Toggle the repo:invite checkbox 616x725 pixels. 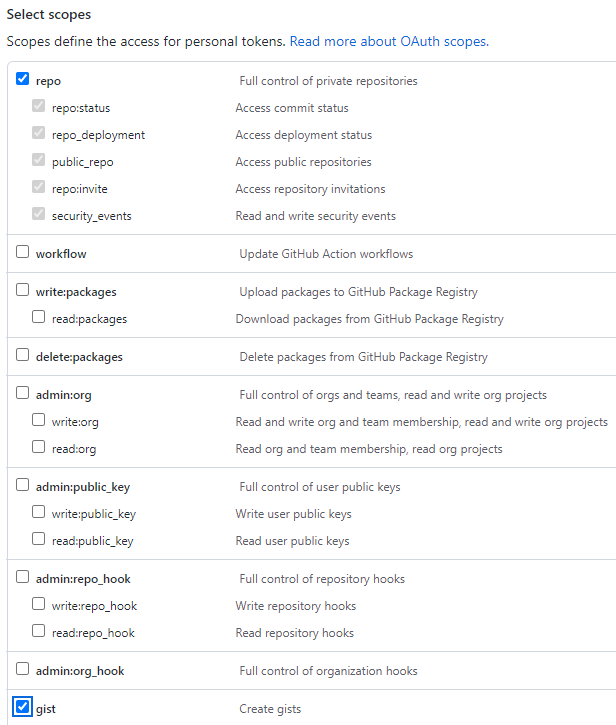click(38, 187)
